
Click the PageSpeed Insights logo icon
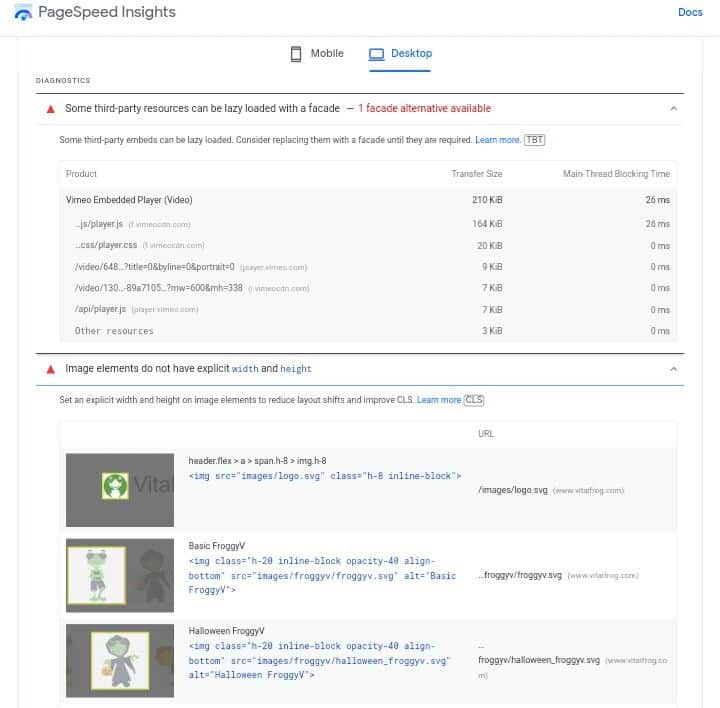23,12
